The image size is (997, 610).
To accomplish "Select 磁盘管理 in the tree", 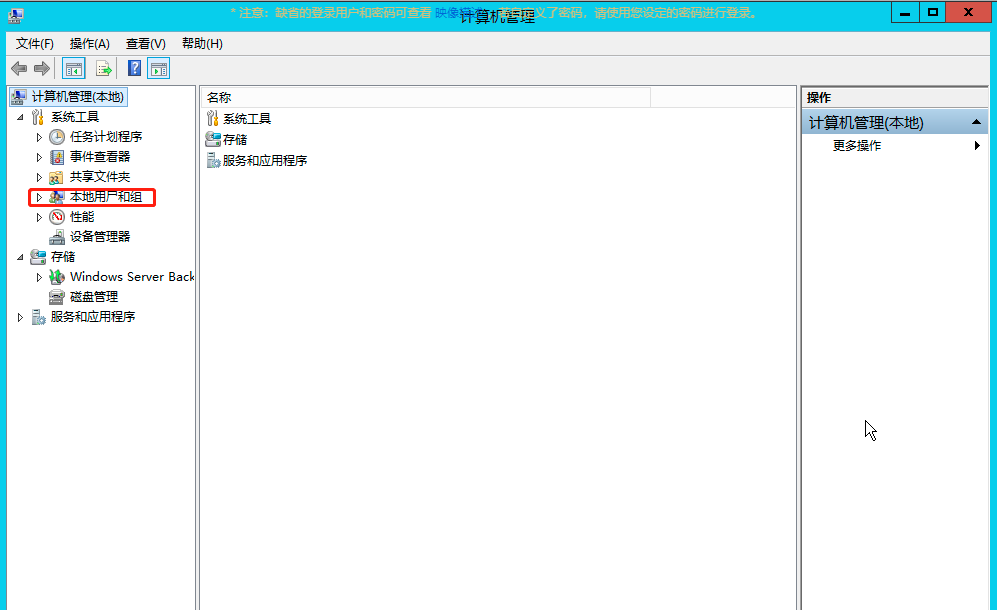I will click(93, 297).
